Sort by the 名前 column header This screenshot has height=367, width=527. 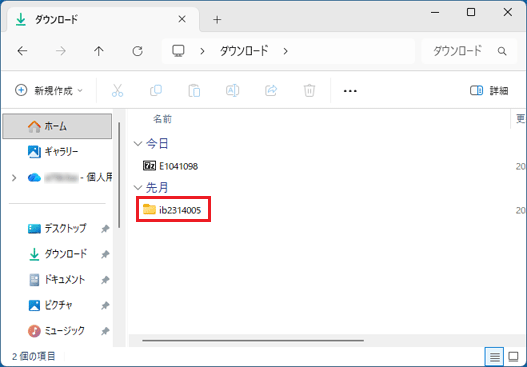(163, 119)
